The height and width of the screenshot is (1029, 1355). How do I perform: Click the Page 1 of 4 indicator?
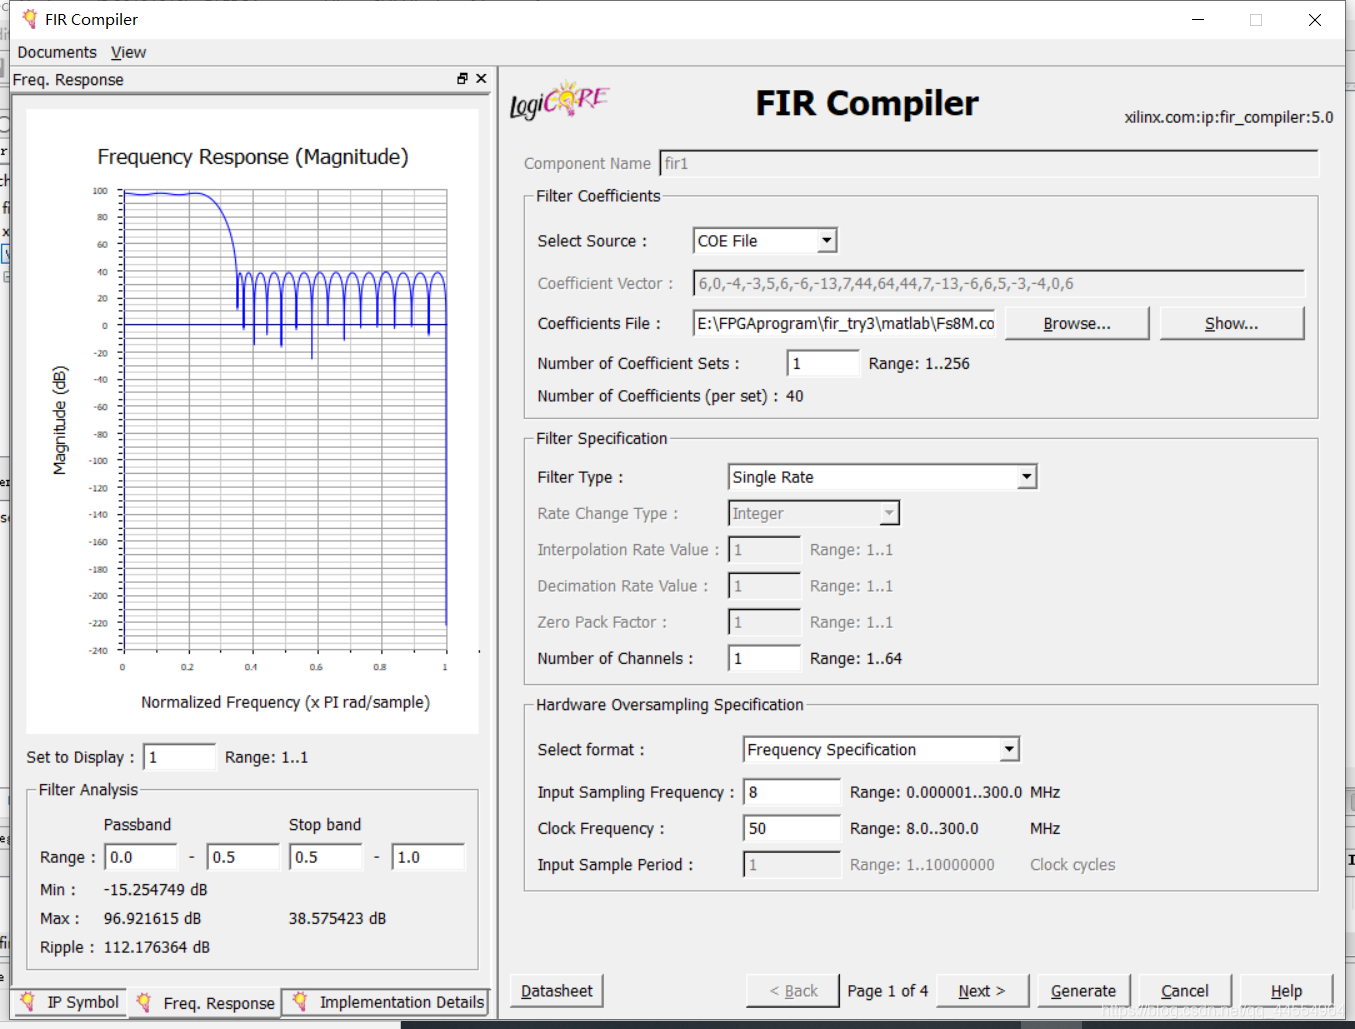[x=887, y=991]
